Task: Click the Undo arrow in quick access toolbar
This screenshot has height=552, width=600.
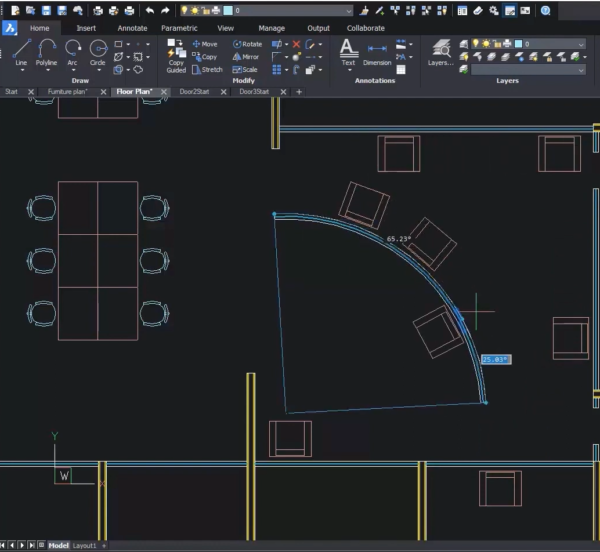Action: (x=149, y=10)
